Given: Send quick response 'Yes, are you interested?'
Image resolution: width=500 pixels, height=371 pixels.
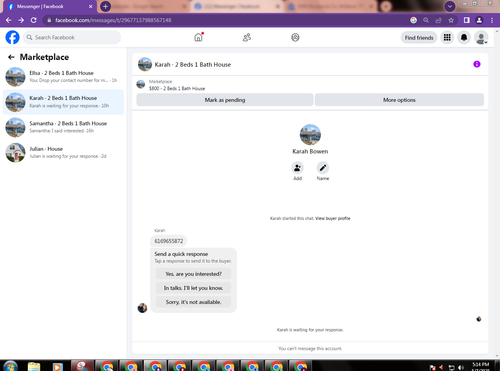Looking at the screenshot, I should 193,274.
